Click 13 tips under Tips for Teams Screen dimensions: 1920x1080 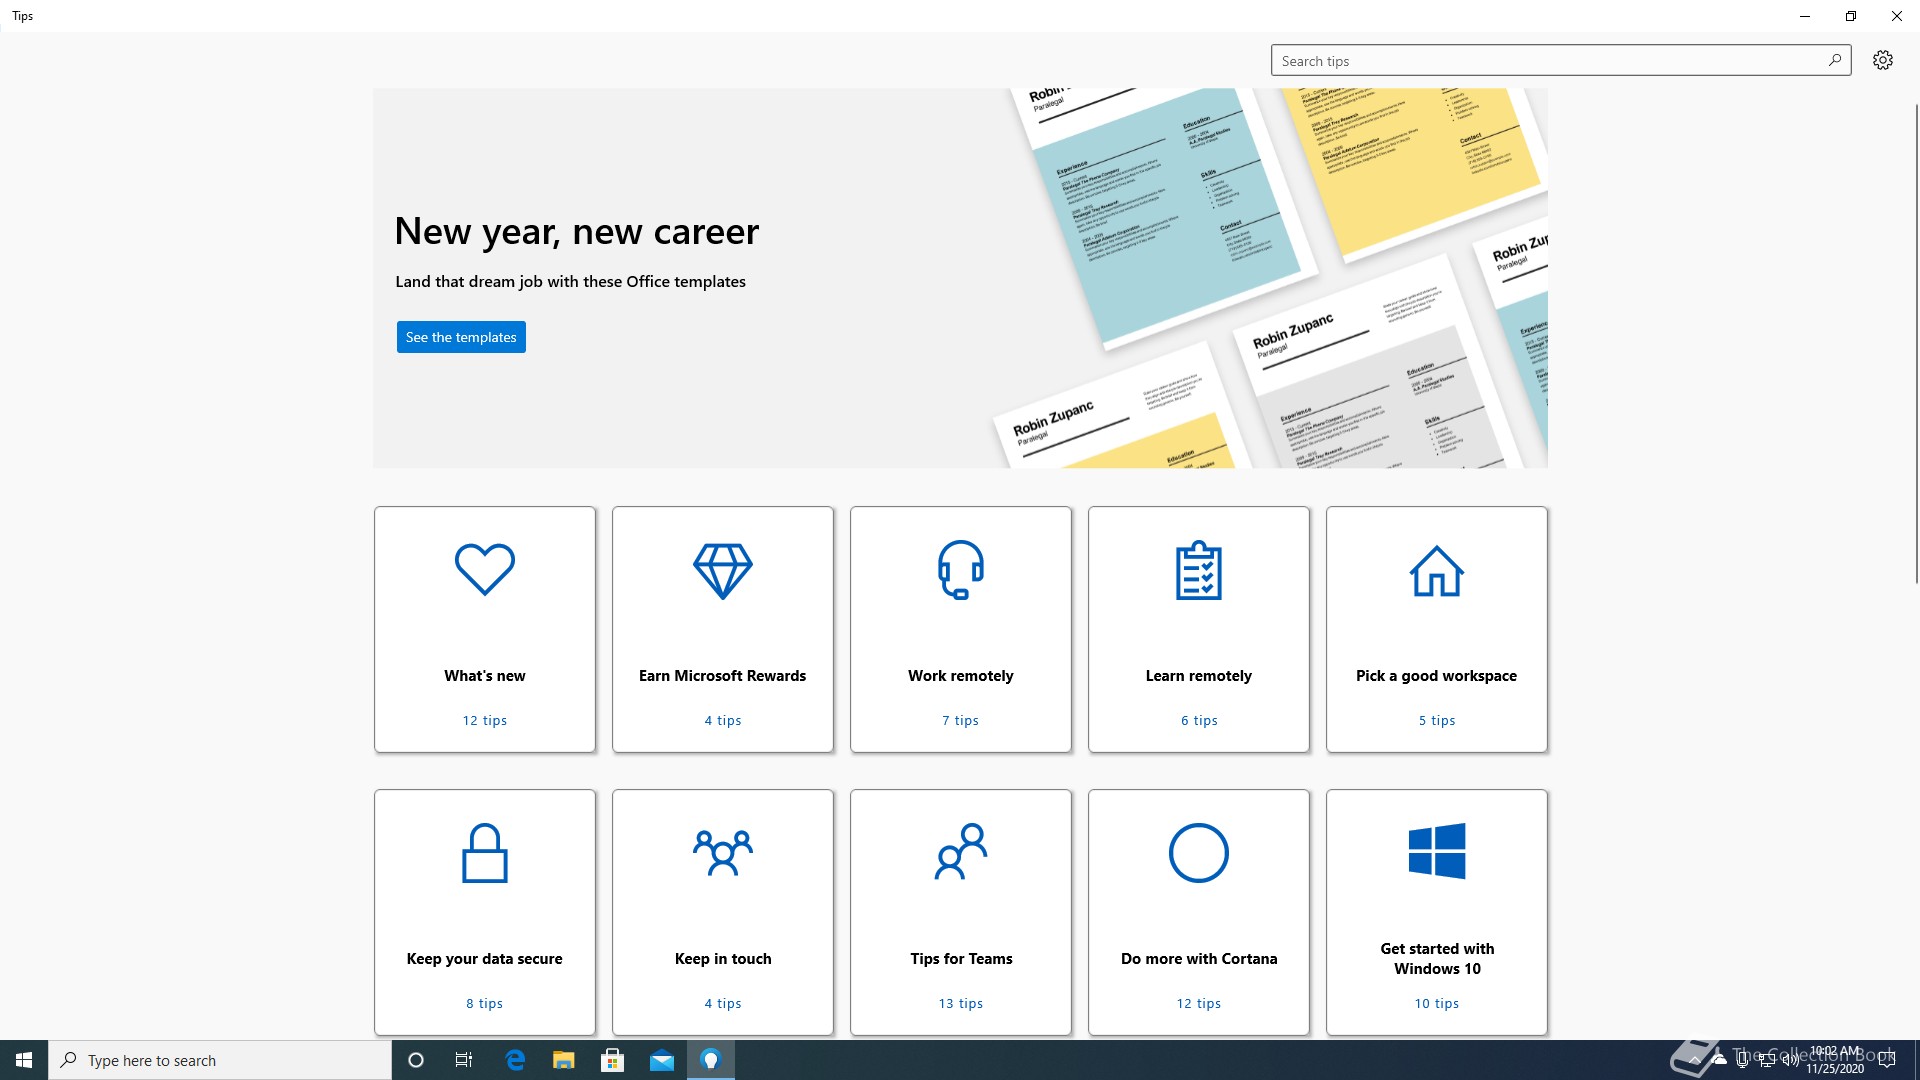(x=961, y=1003)
